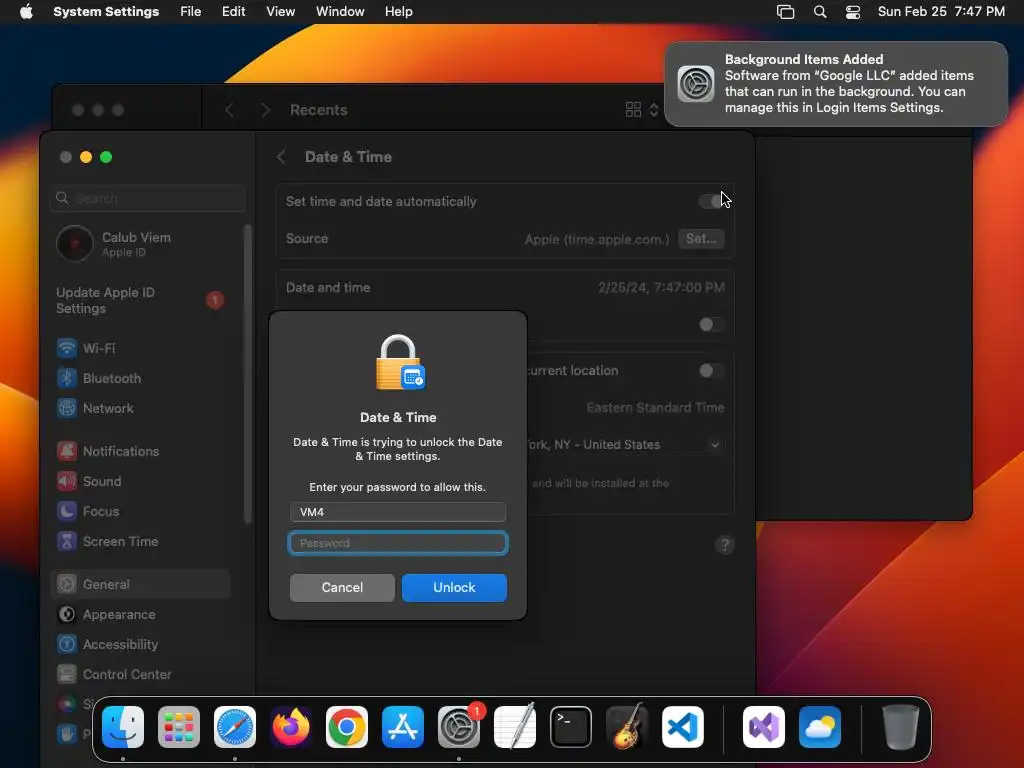Go back from Date & Time pane
The height and width of the screenshot is (768, 1024).
coord(281,157)
